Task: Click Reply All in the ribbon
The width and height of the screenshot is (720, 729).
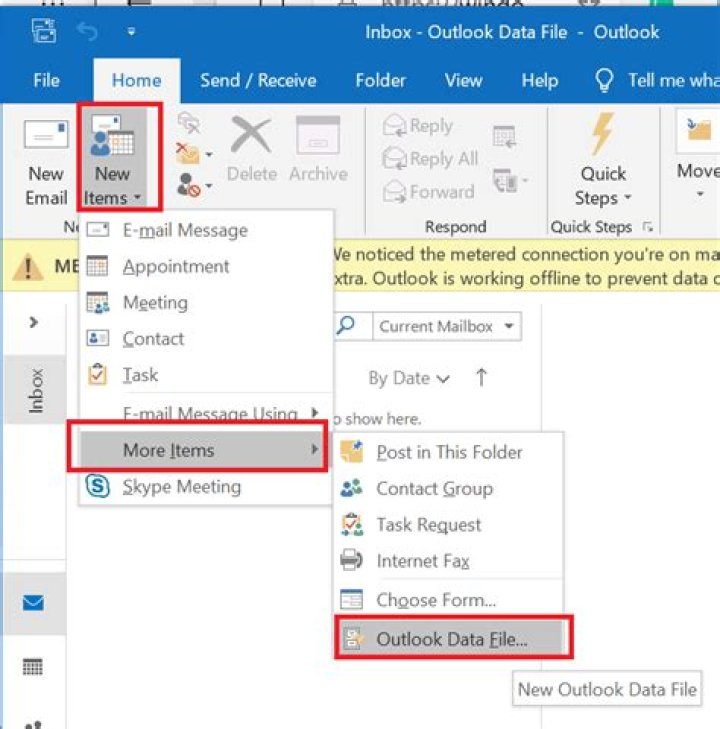Action: point(430,159)
